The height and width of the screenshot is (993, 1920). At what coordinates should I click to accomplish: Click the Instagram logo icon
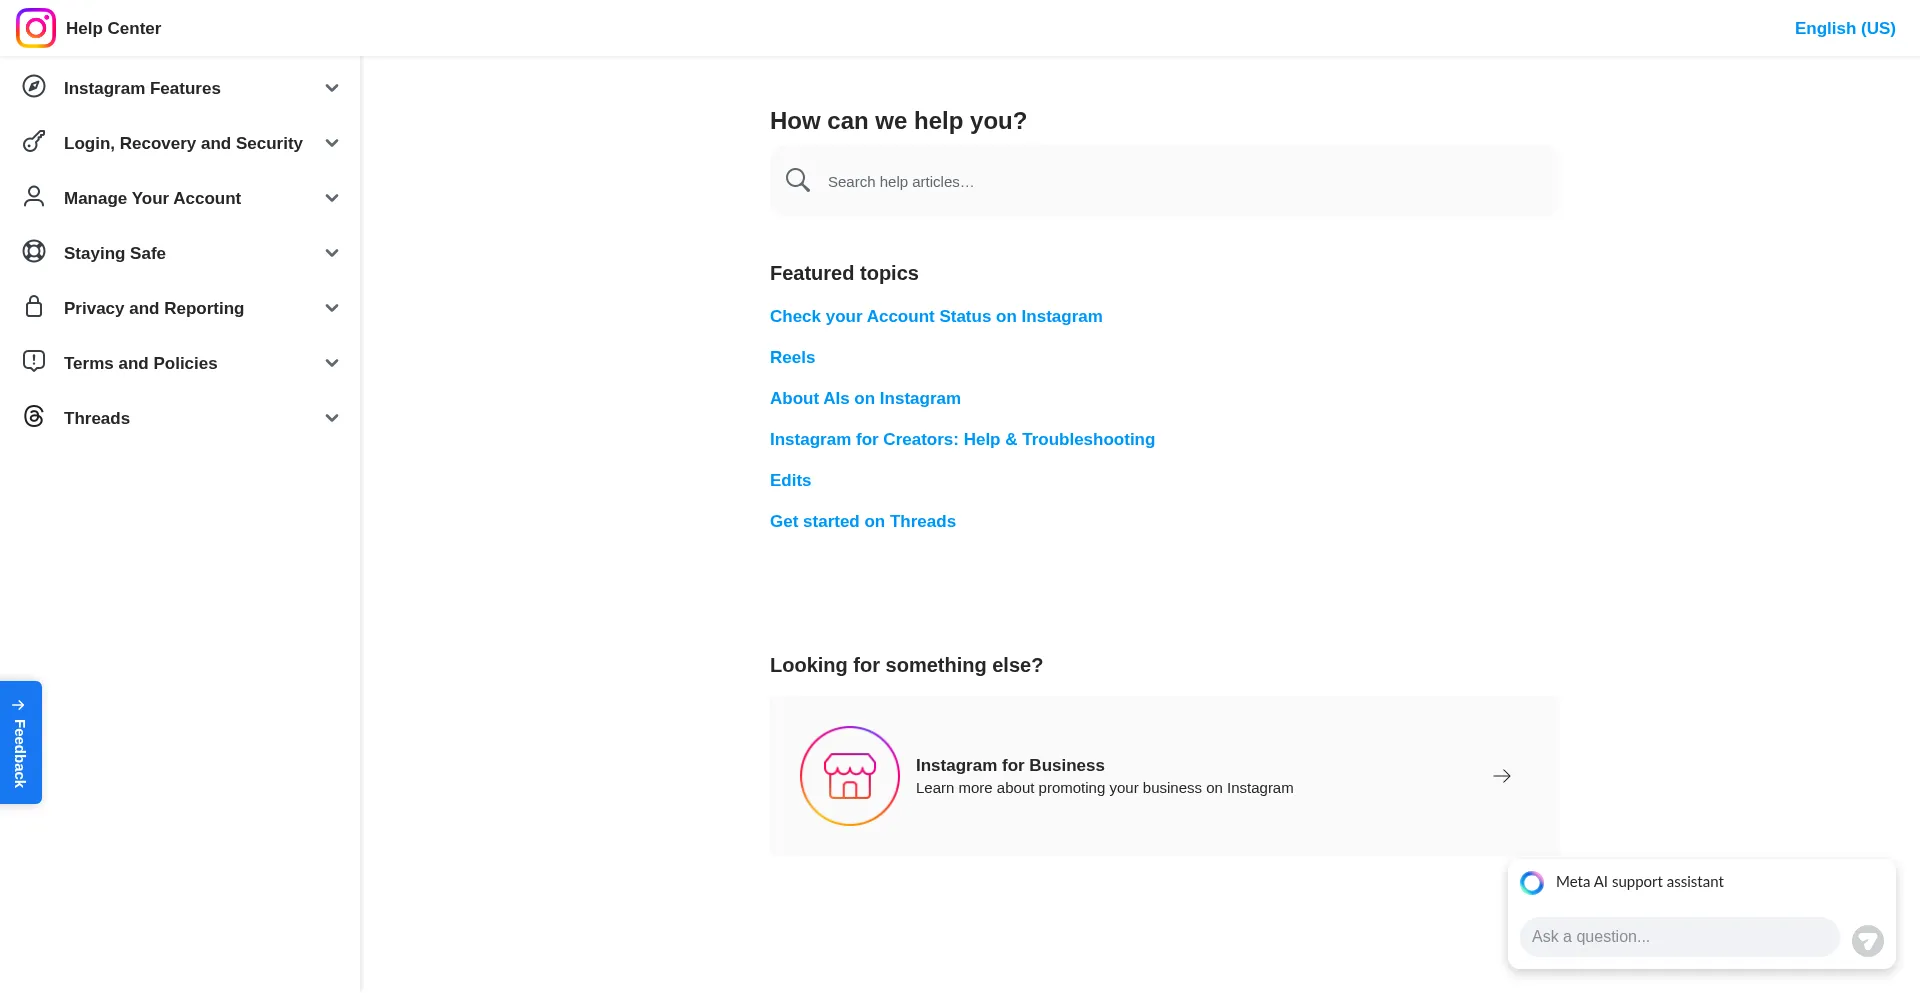point(36,28)
